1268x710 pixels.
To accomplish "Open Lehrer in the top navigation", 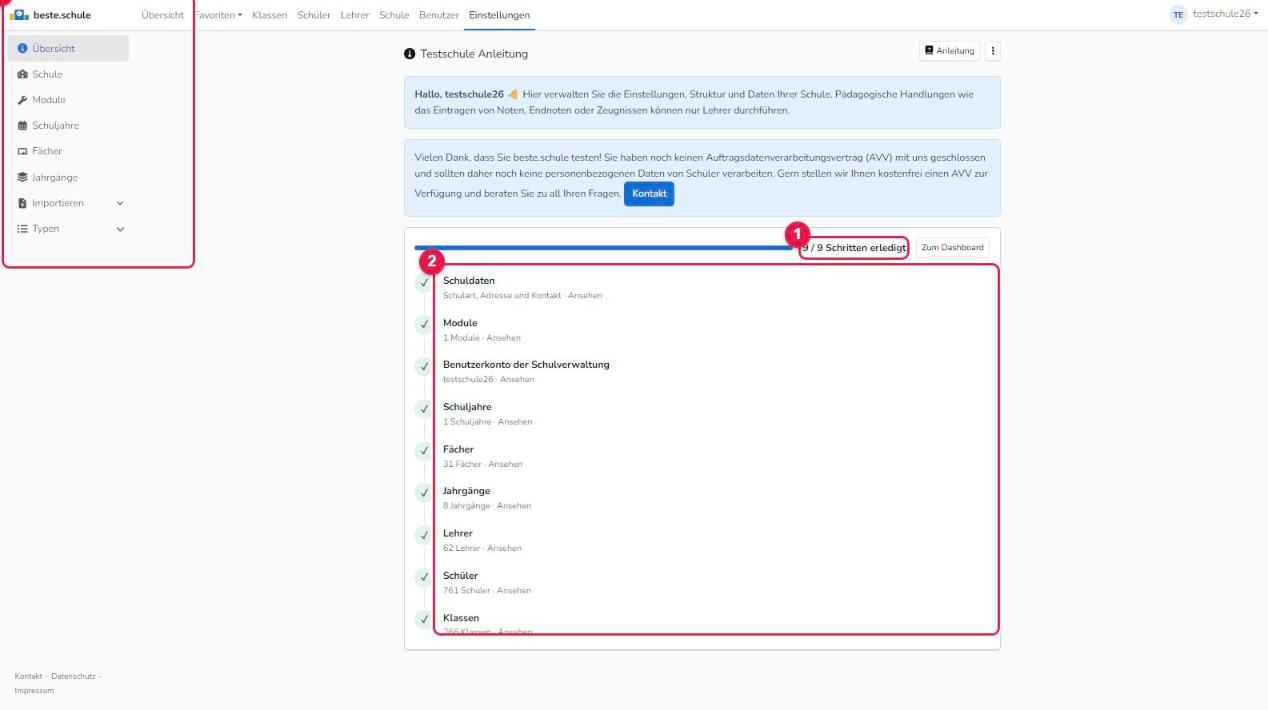I will 355,15.
